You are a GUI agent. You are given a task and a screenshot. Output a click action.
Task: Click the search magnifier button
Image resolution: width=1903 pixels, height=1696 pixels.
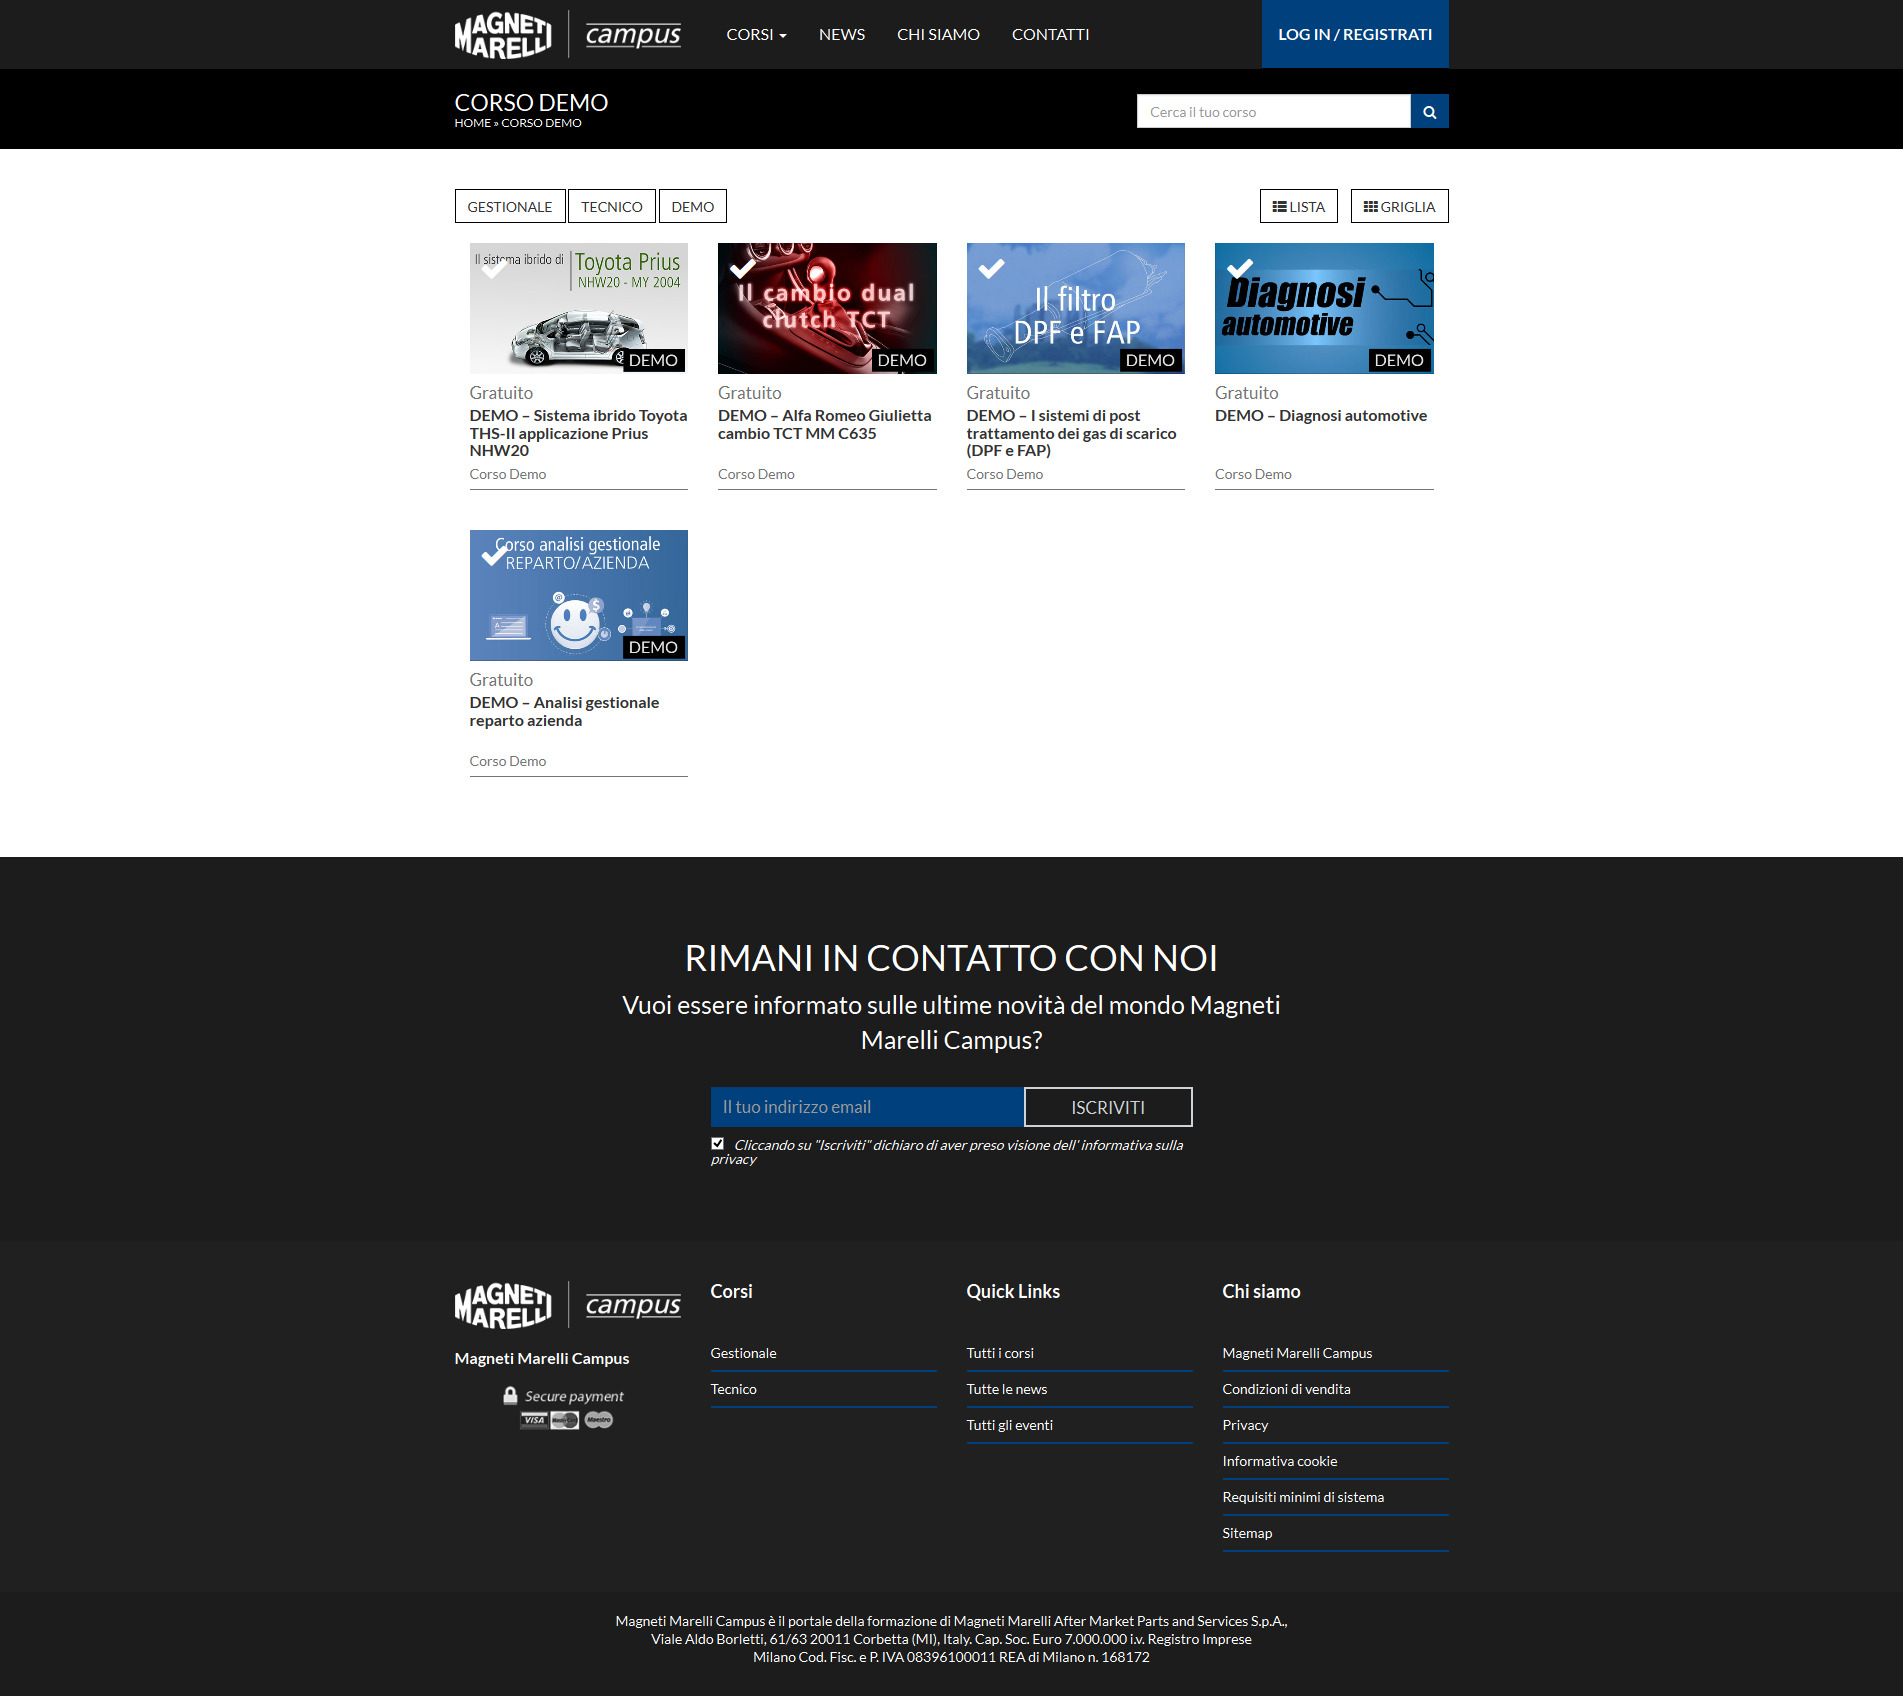click(x=1429, y=112)
